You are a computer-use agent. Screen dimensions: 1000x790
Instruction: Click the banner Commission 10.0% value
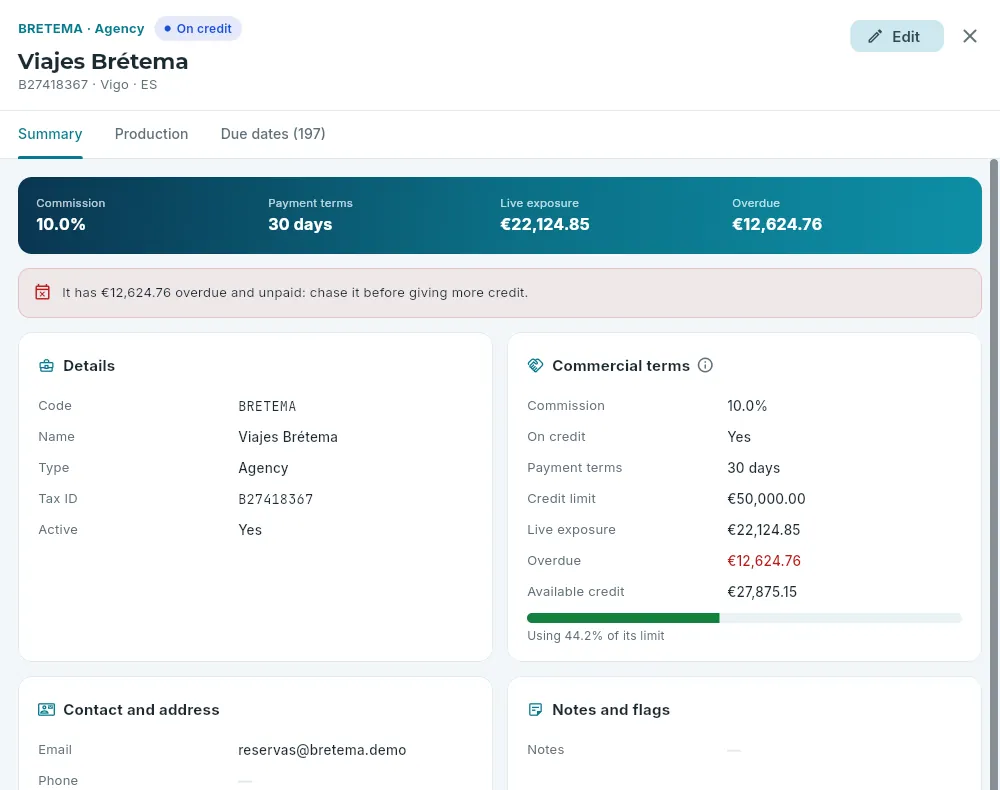[61, 224]
